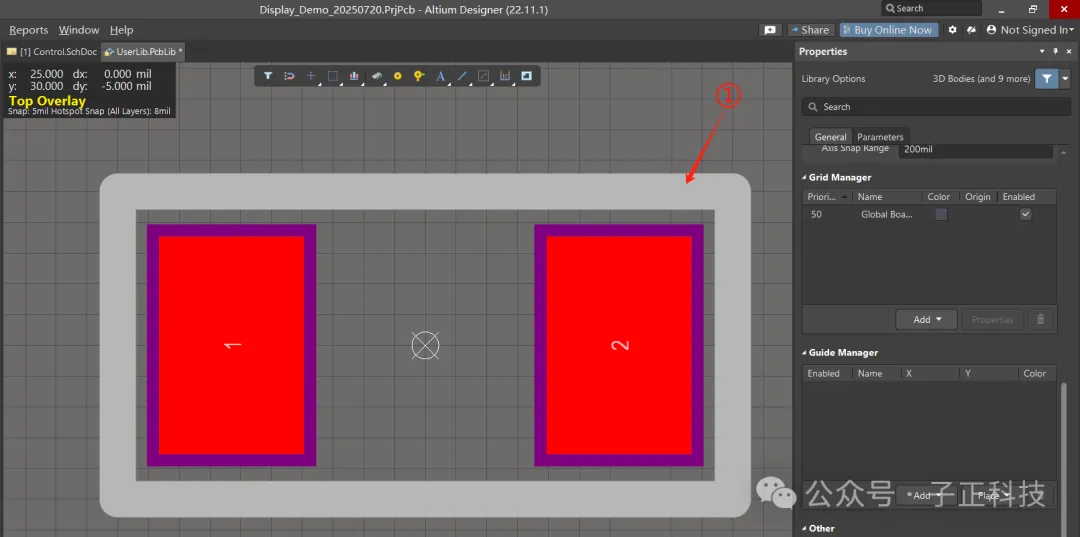
Task: Open the Align objects tool
Action: tap(354, 76)
